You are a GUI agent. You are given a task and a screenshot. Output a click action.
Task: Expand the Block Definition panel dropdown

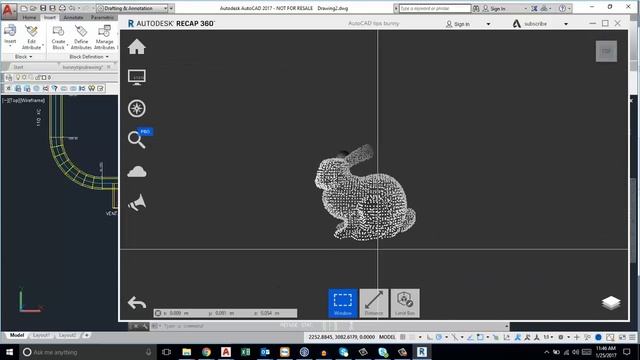[89, 57]
